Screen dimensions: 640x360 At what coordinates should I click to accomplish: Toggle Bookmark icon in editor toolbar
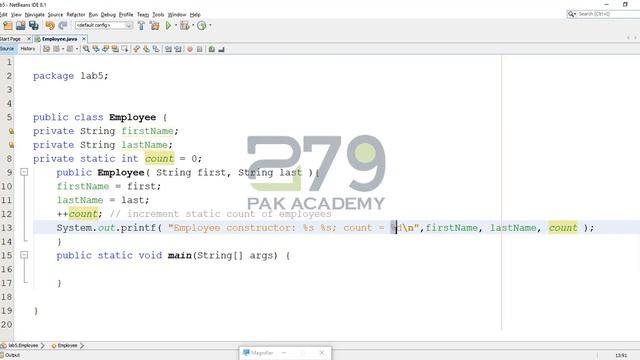coord(156,49)
